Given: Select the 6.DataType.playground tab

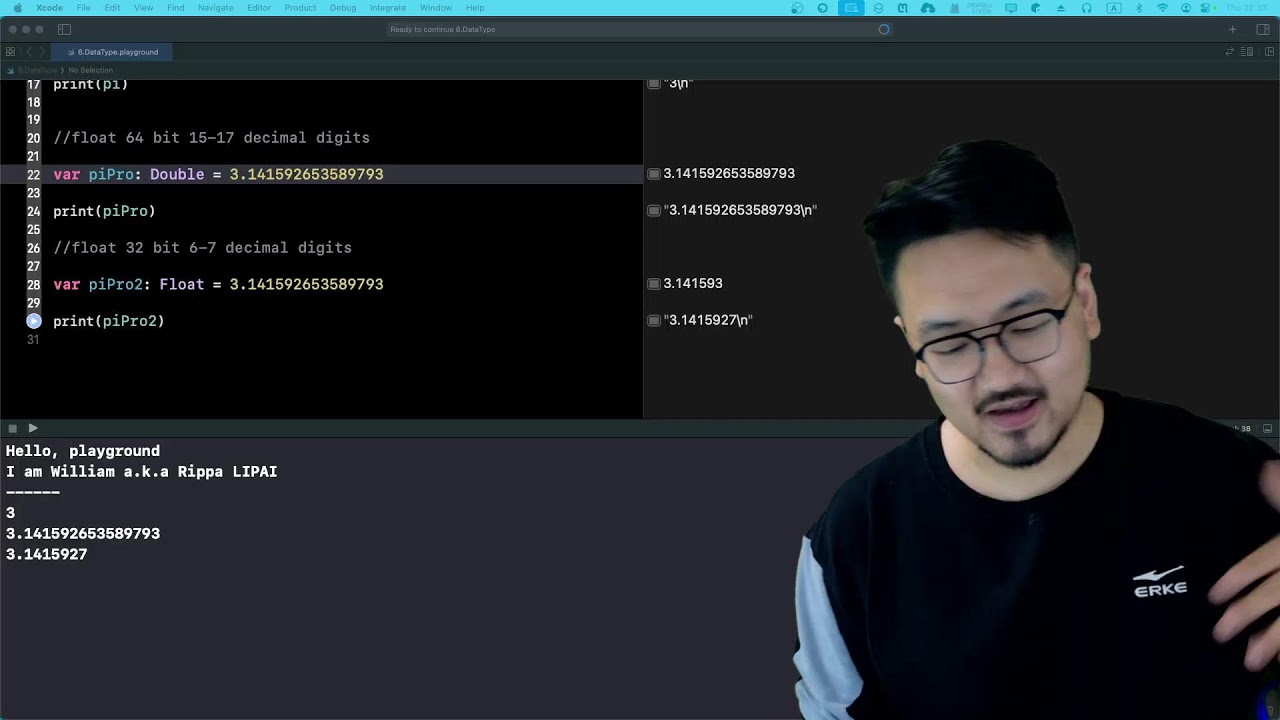Looking at the screenshot, I should [113, 52].
